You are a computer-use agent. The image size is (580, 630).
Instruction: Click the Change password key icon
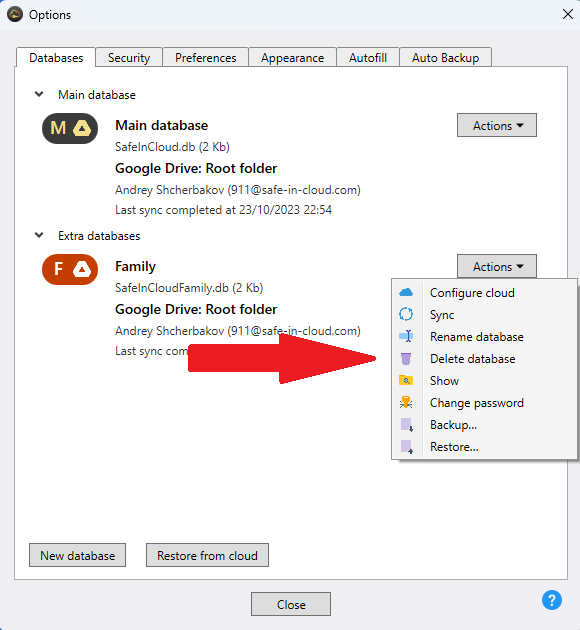tap(406, 402)
